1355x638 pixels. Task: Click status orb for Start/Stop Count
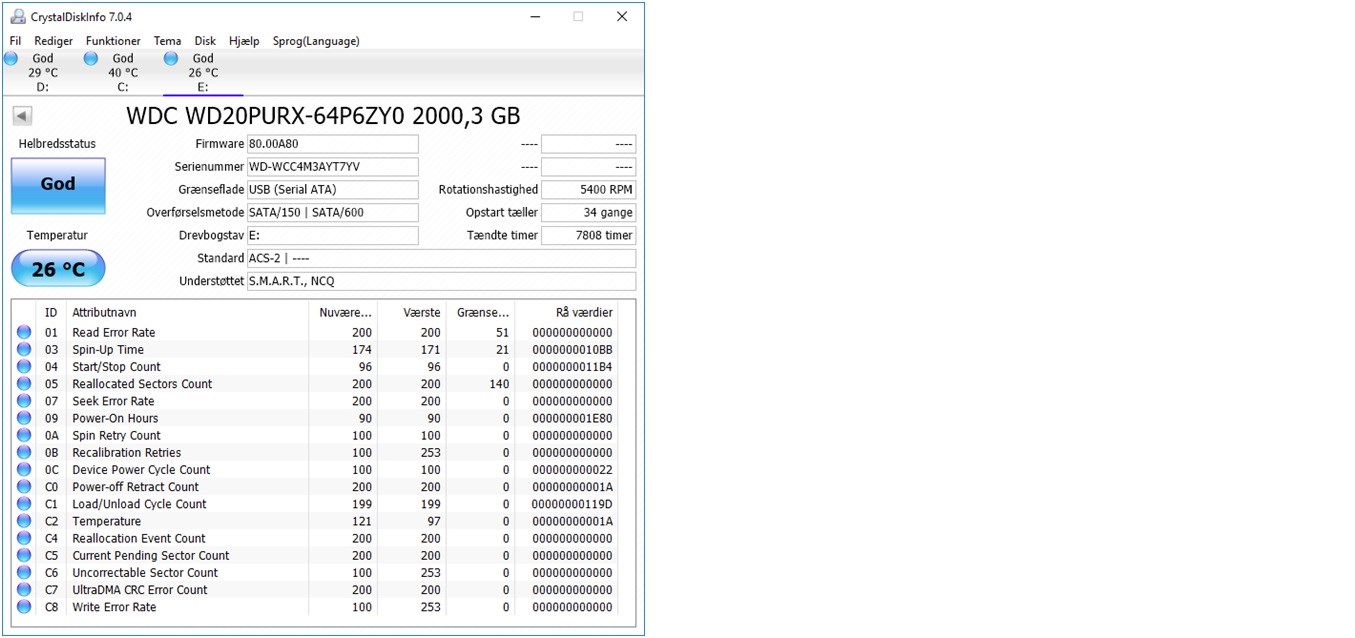(x=24, y=366)
